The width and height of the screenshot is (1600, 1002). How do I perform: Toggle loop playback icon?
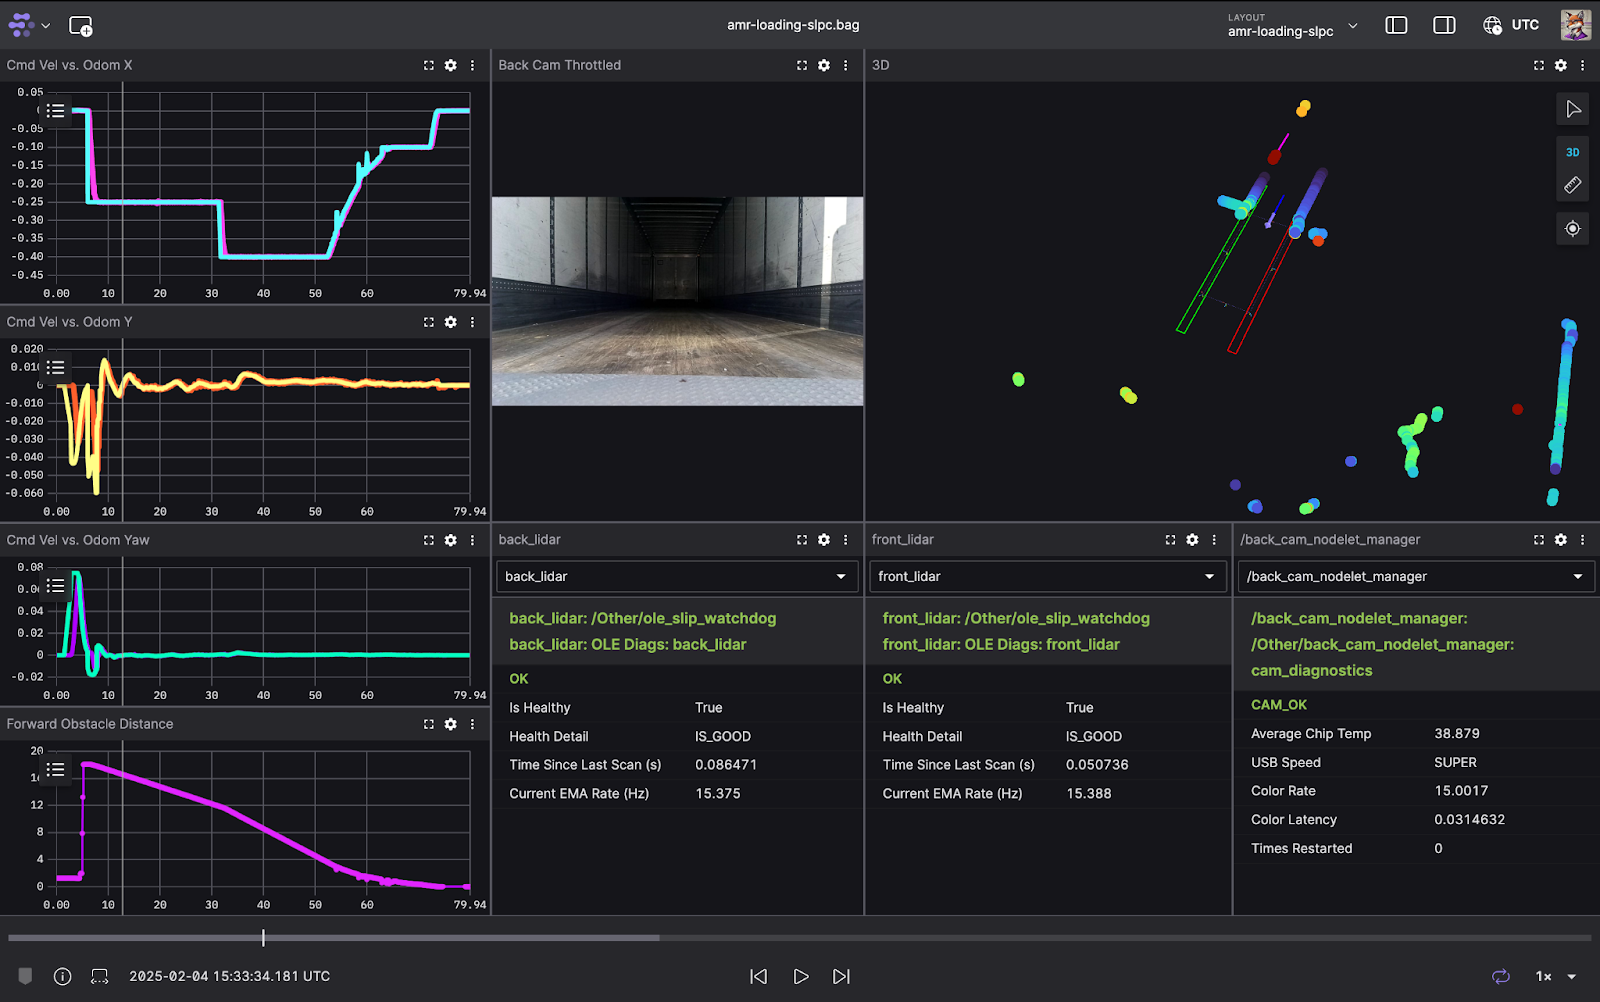click(1500, 976)
